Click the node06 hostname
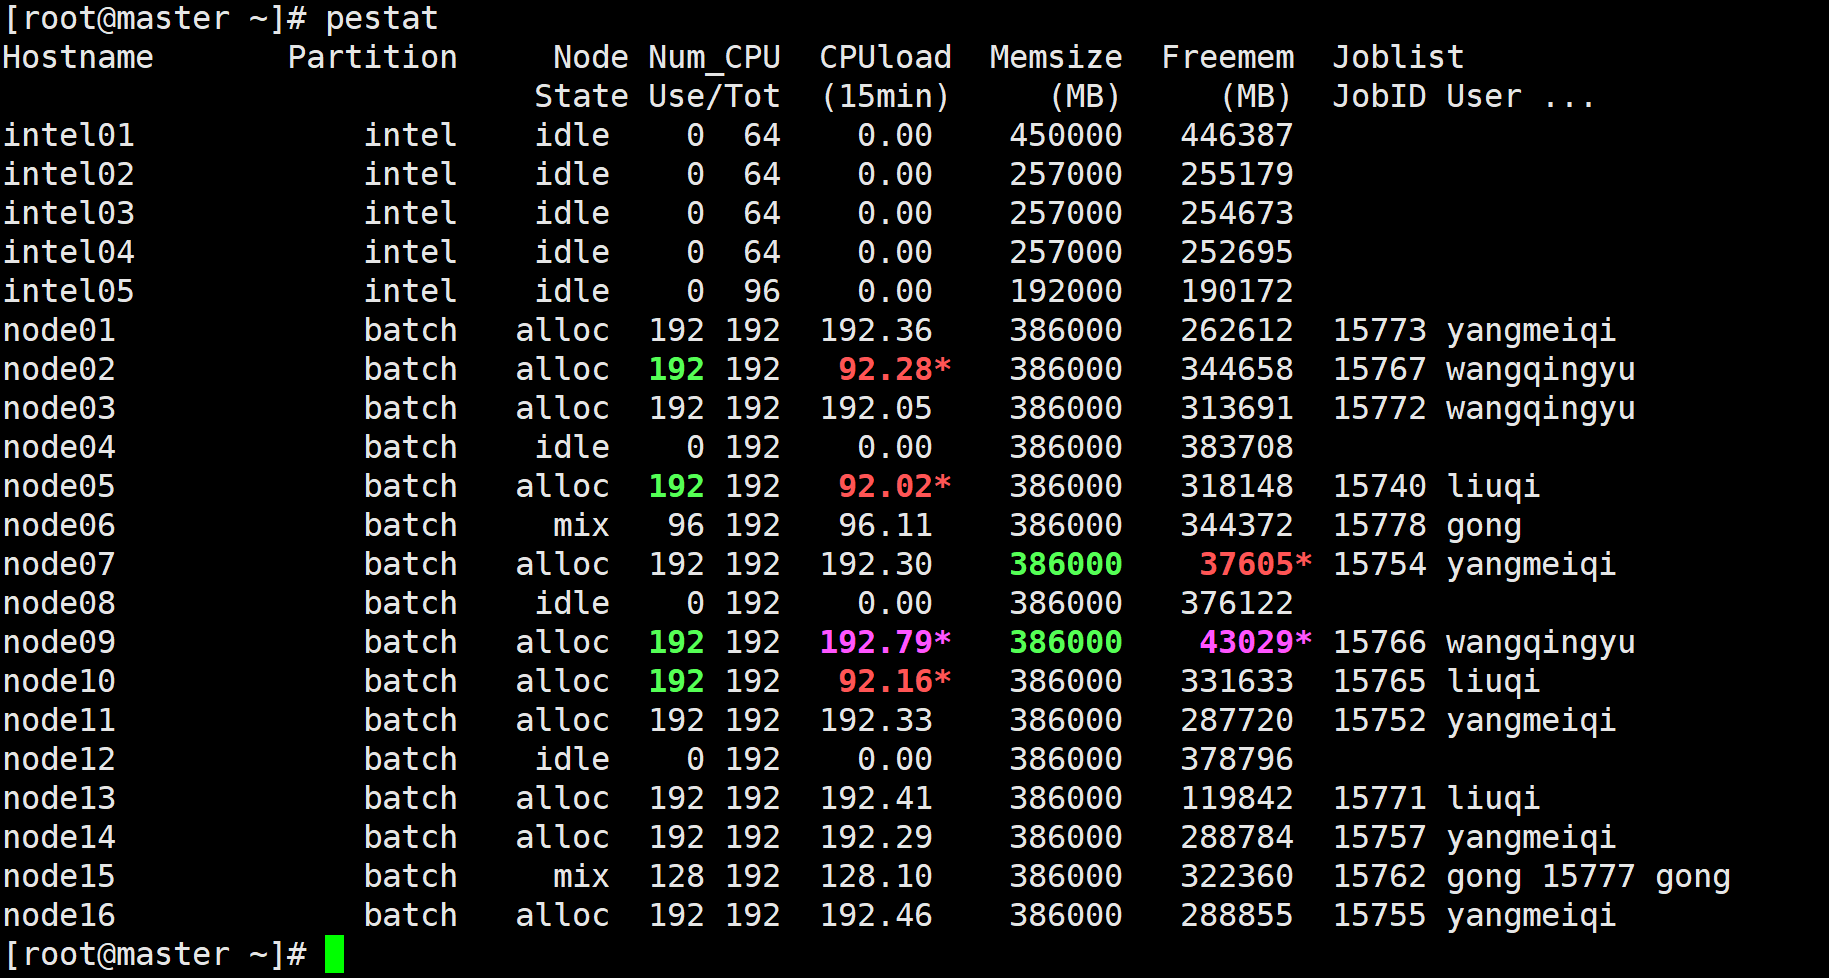This screenshot has height=978, width=1829. pyautogui.click(x=59, y=525)
